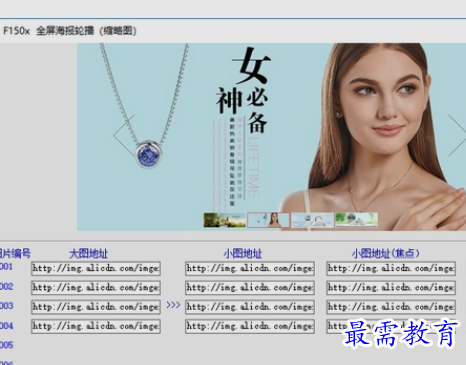Click the 小图地址 field in row 002

pyautogui.click(x=250, y=288)
